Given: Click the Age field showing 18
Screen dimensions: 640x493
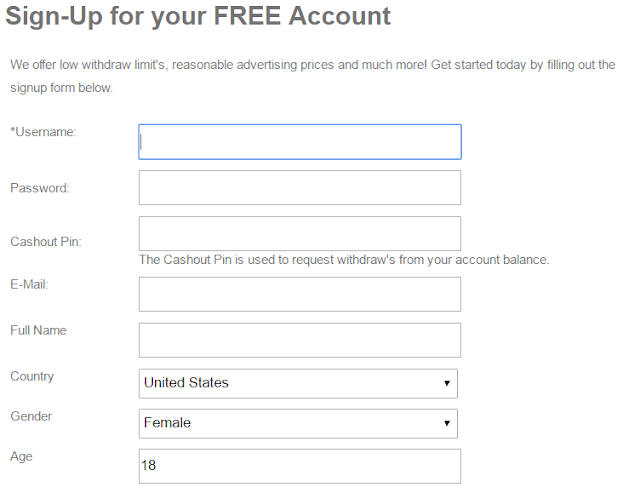Looking at the screenshot, I should tap(300, 466).
